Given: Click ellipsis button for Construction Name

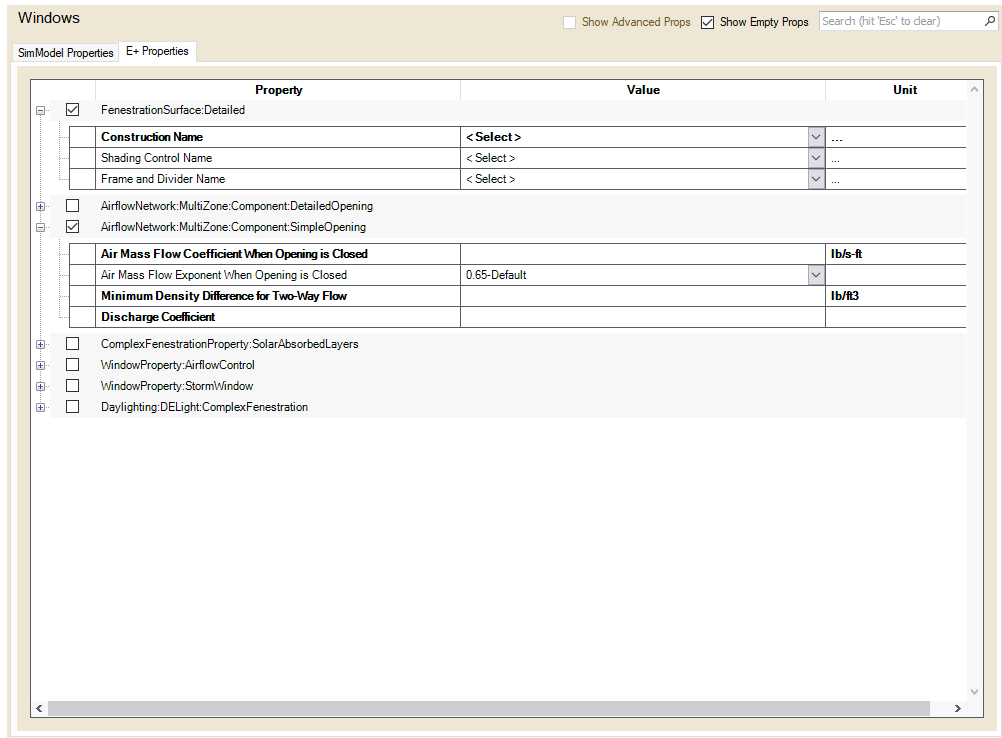Looking at the screenshot, I should click(836, 137).
